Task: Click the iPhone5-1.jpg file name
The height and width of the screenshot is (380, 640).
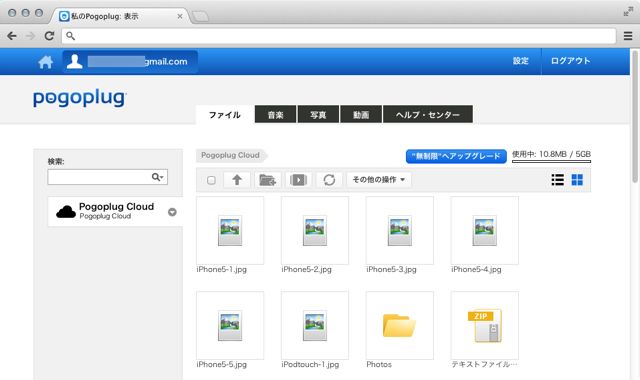Action: 222,269
